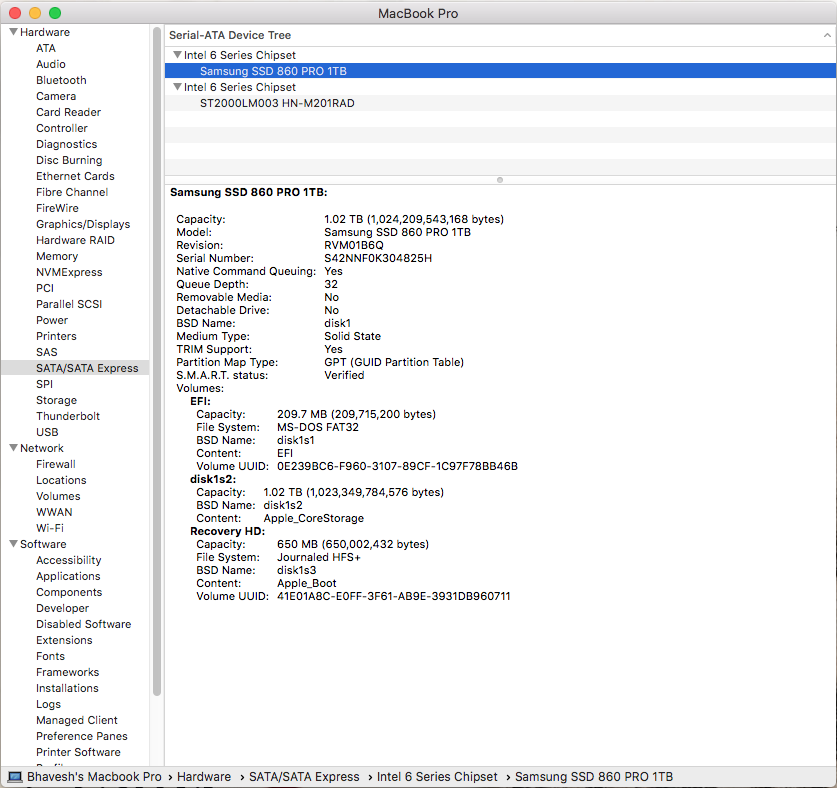Open Logs section

[x=49, y=705]
